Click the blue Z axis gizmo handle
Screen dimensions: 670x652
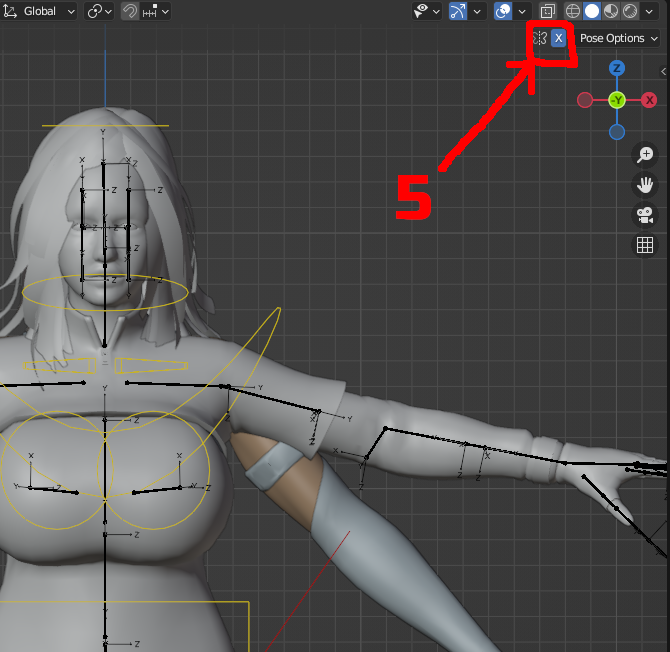coord(617,68)
